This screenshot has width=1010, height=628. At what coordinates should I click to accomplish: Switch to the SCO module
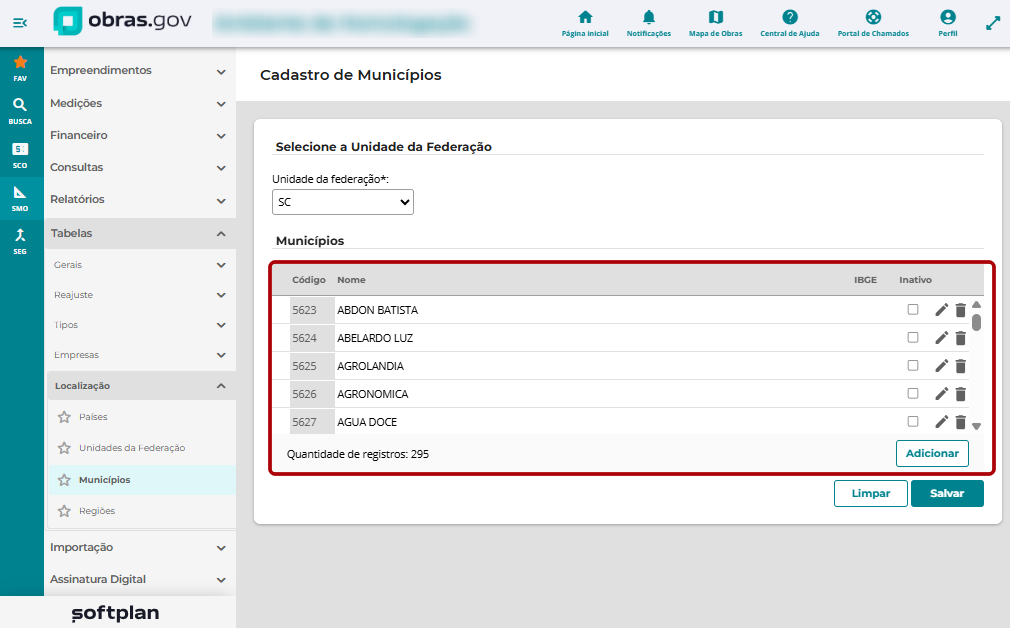pyautogui.click(x=20, y=155)
